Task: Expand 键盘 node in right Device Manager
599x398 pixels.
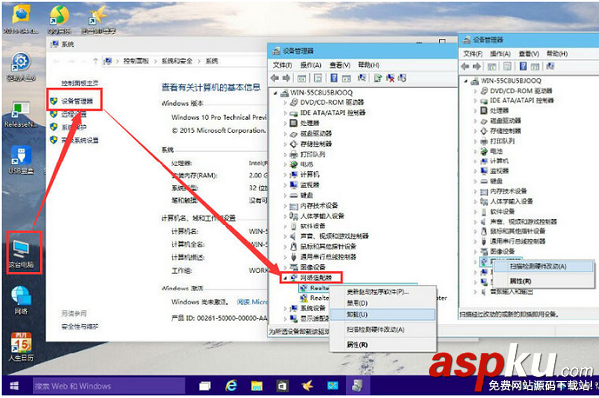Action: pyautogui.click(x=475, y=181)
